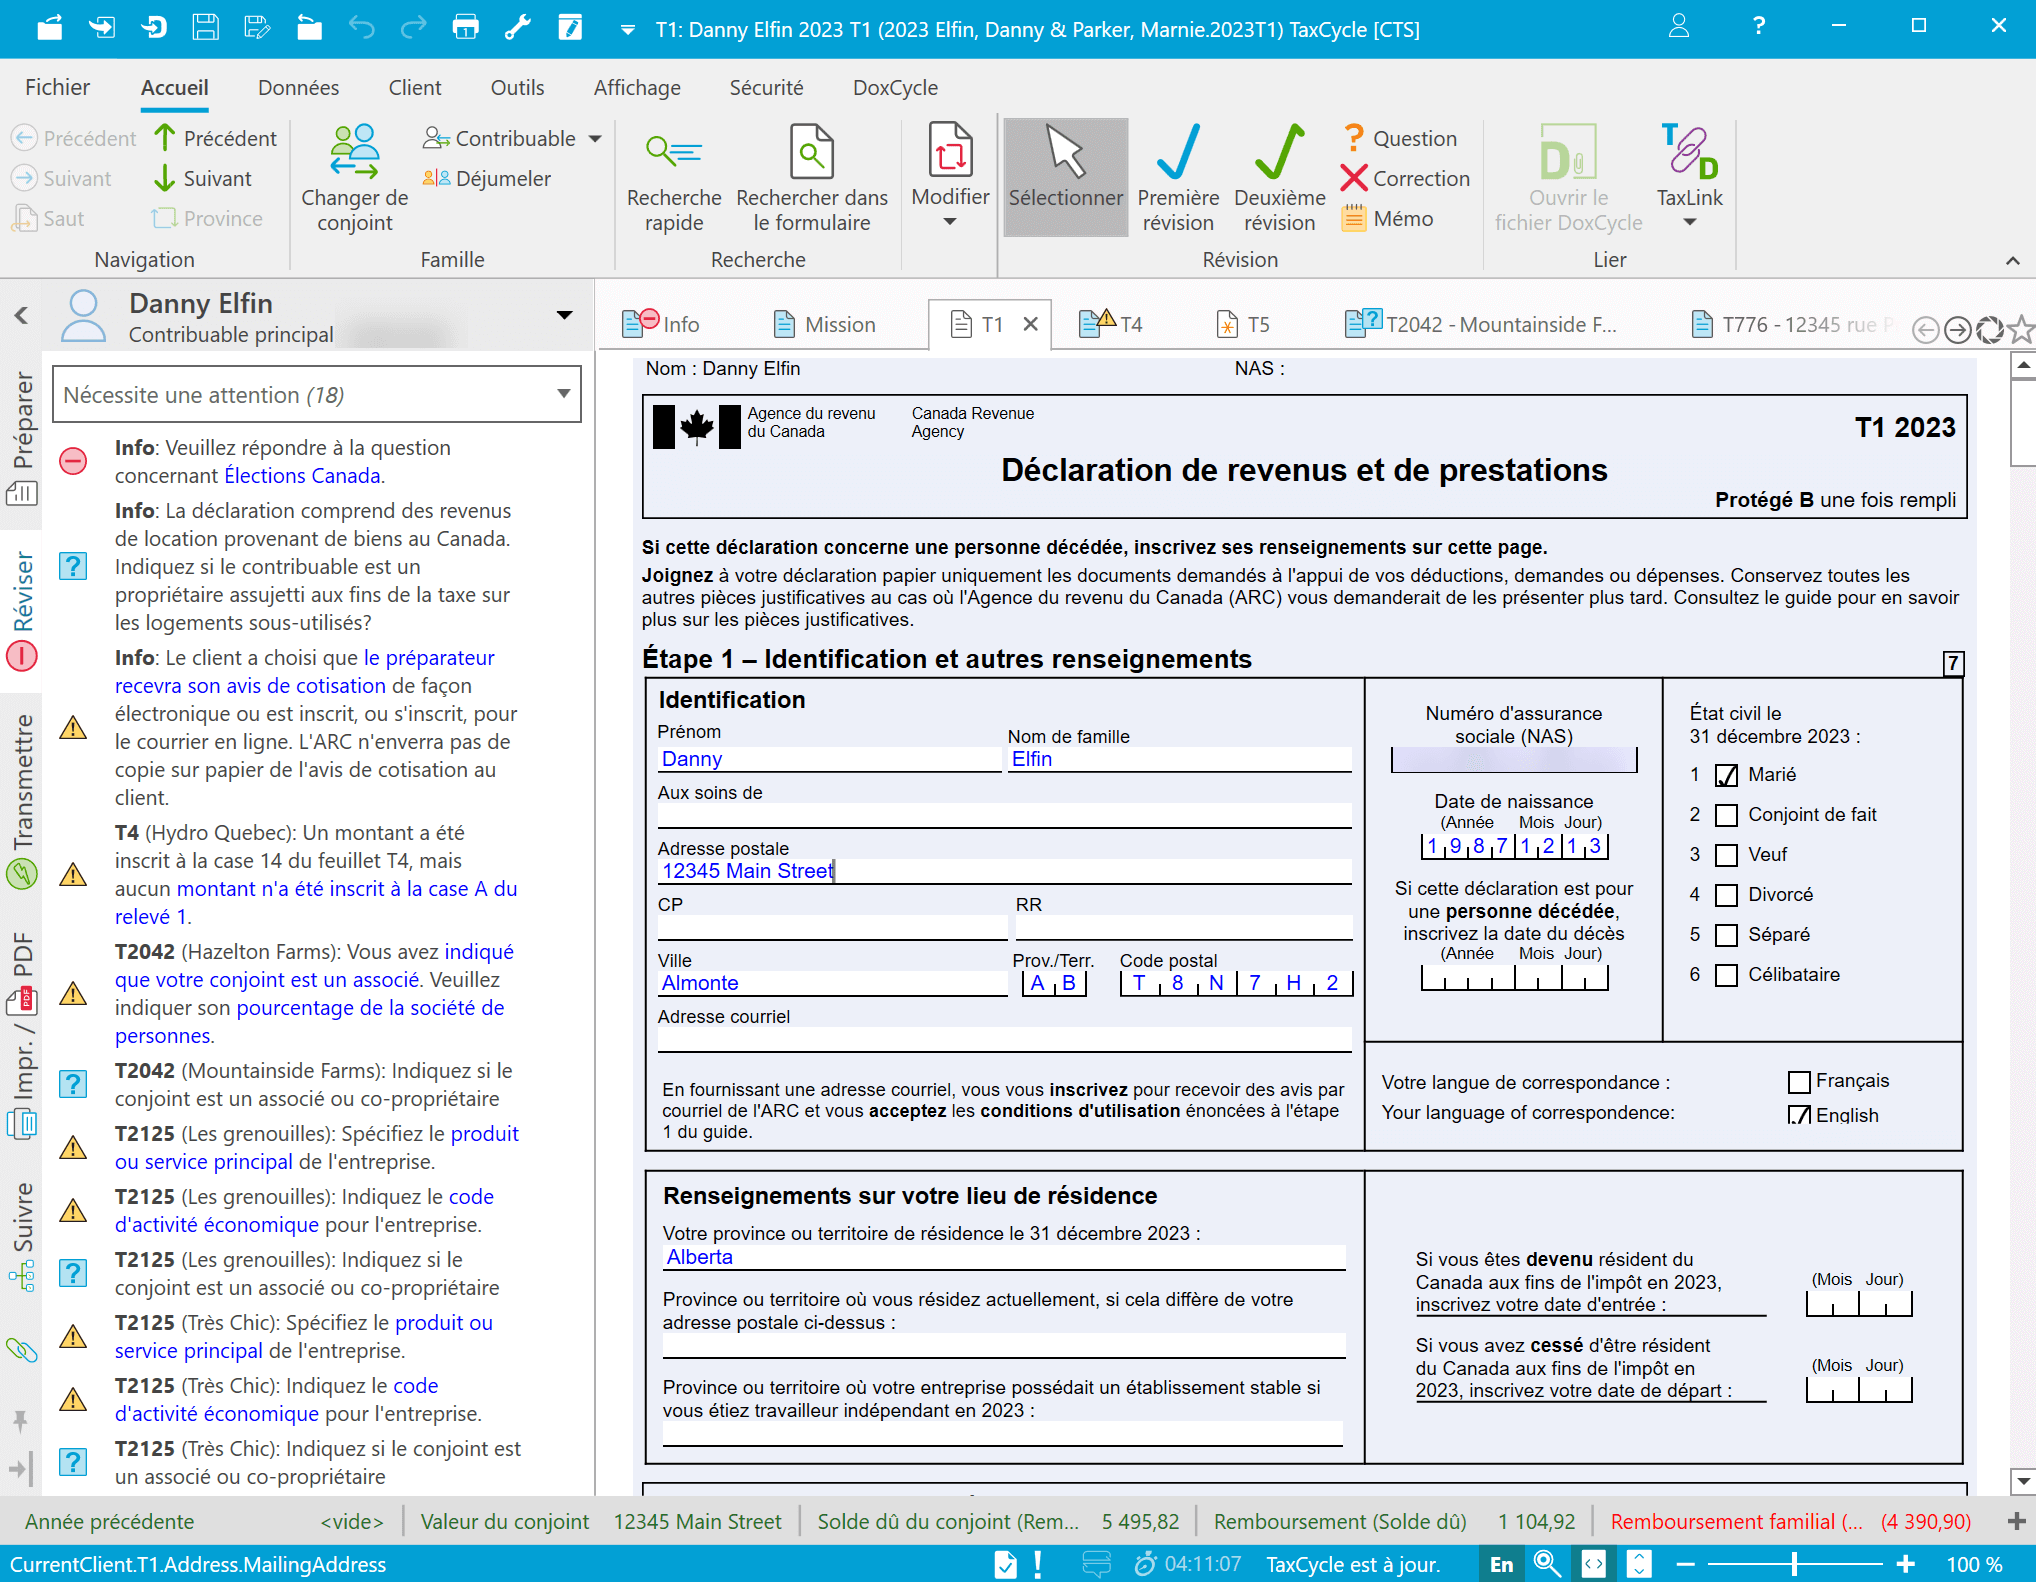The image size is (2036, 1582).
Task: Check the Conjoint de fait box
Action: (x=1726, y=815)
